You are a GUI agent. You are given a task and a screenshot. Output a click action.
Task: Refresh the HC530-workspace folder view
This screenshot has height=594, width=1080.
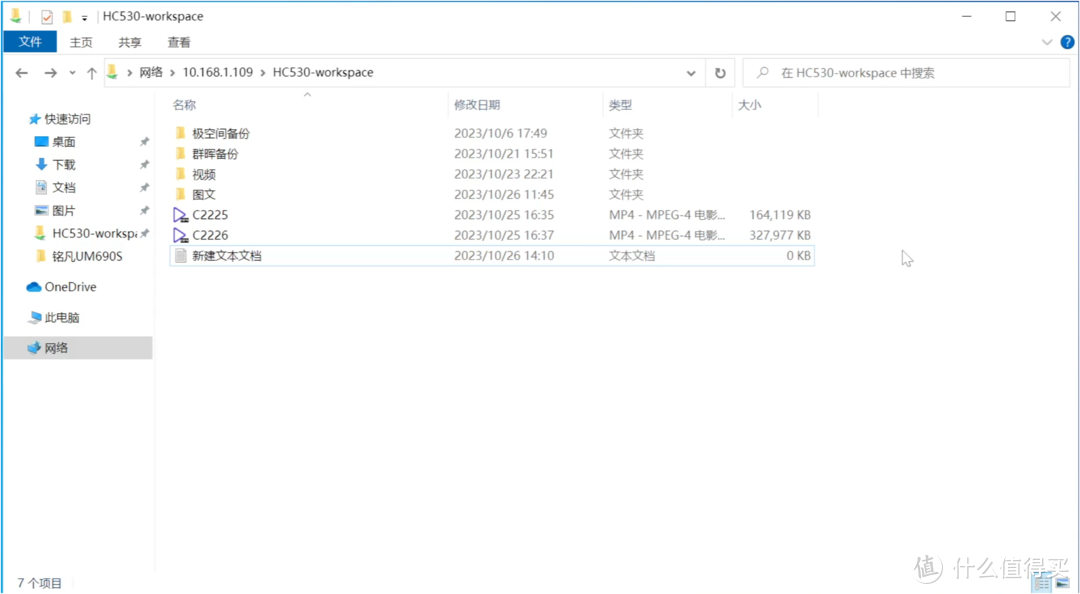(x=719, y=73)
